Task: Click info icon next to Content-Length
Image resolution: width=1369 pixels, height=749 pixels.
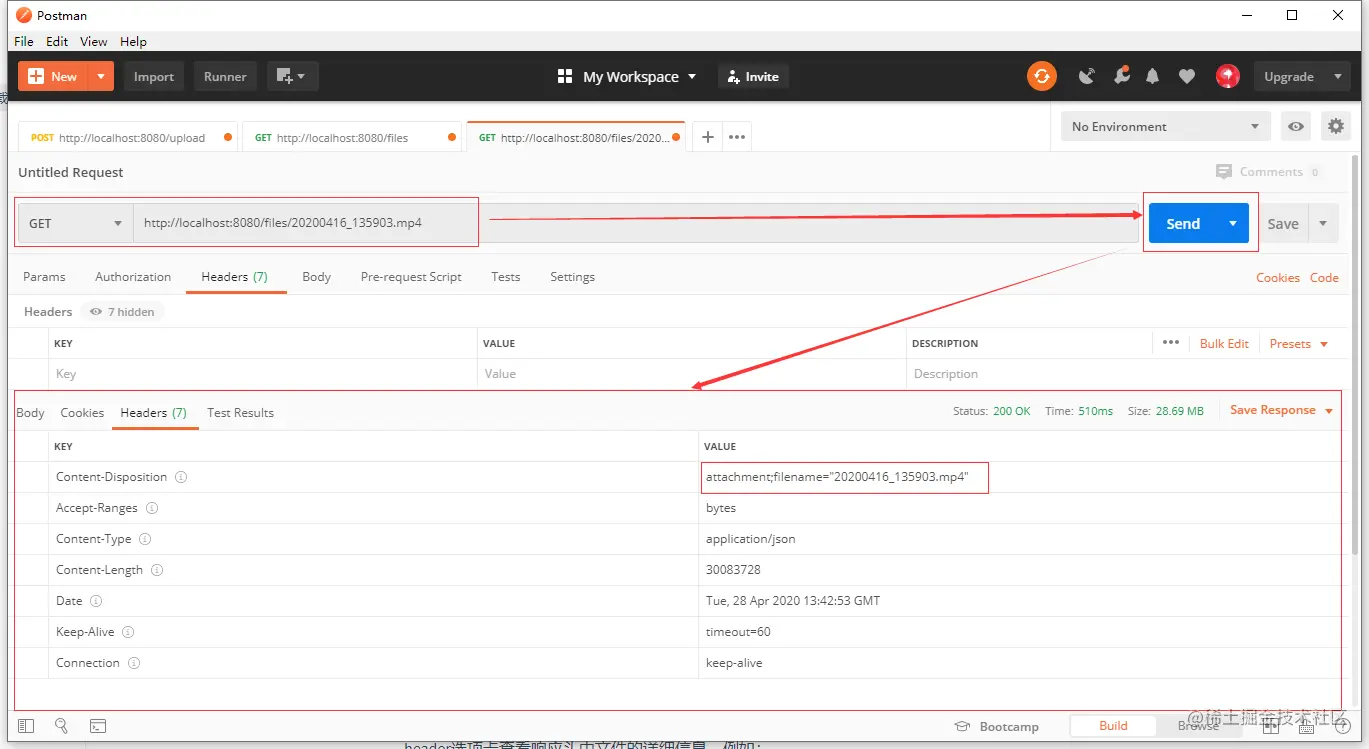Action: point(157,570)
